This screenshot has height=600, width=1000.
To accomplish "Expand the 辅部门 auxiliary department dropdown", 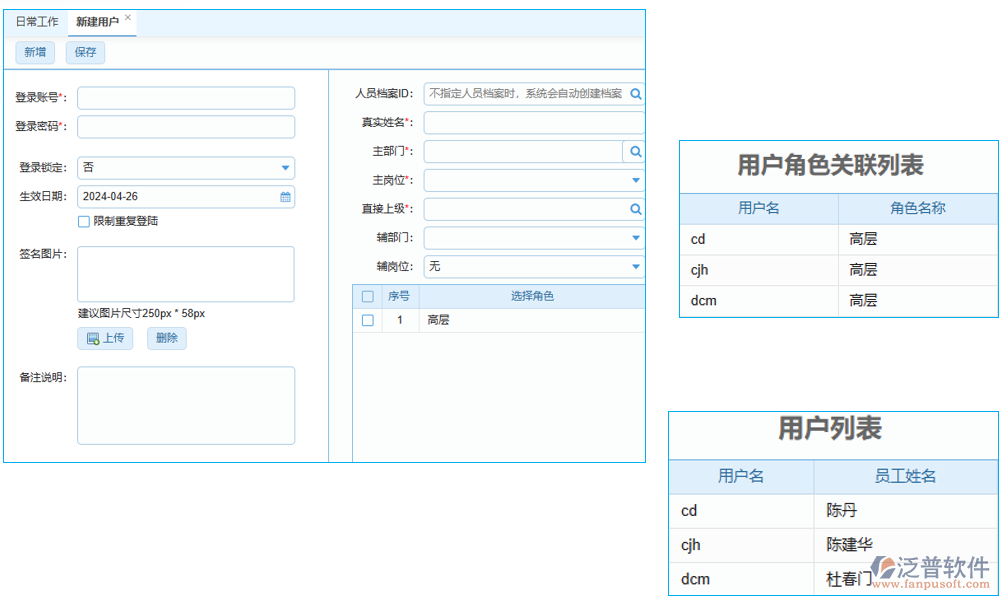I will click(x=634, y=238).
